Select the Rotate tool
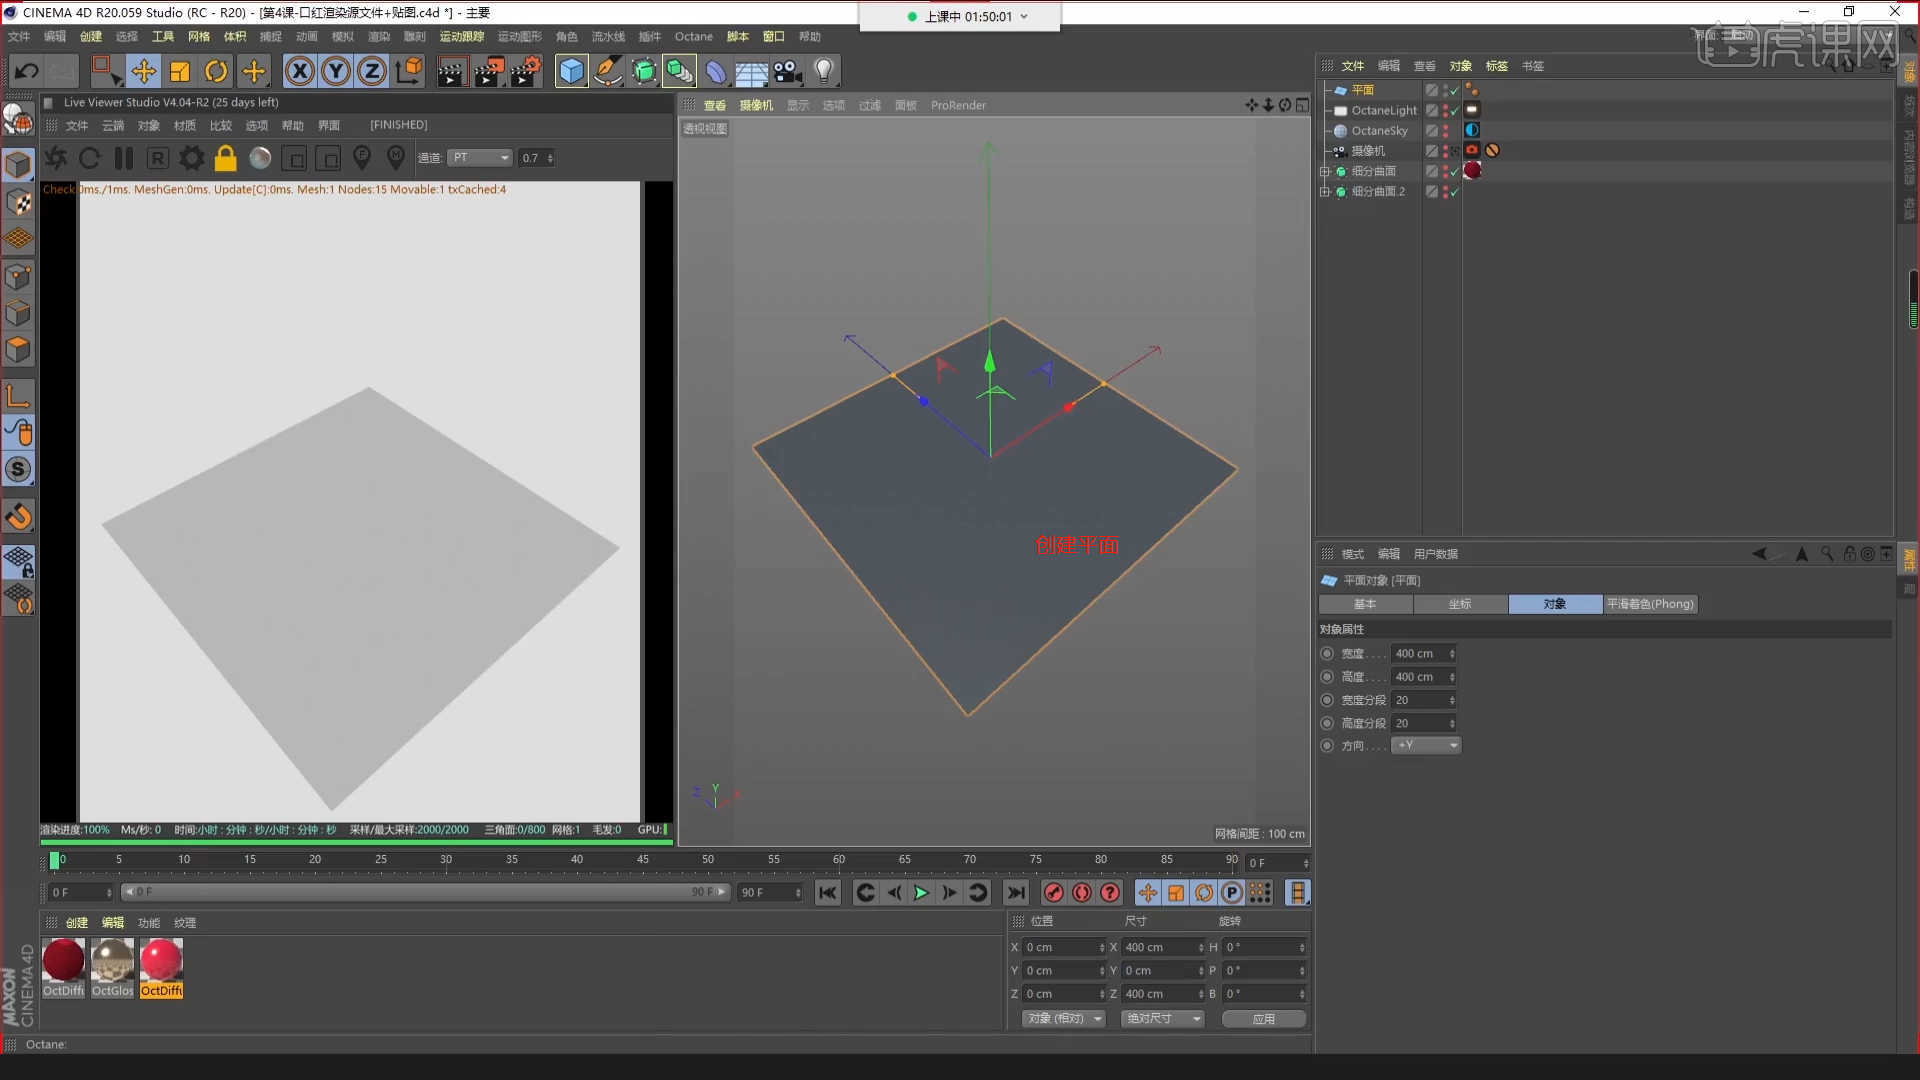The height and width of the screenshot is (1080, 1920). 216,71
